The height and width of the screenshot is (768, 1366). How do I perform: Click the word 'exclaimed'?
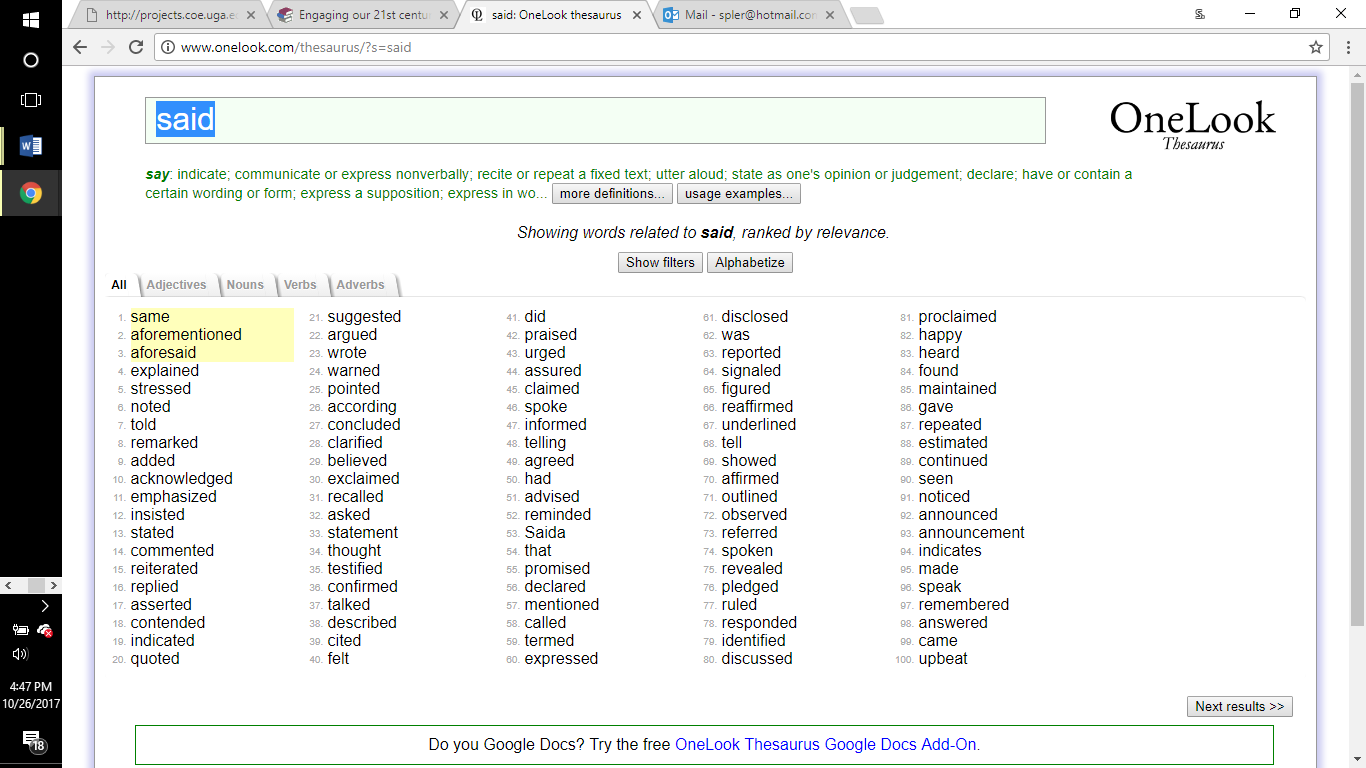point(363,479)
